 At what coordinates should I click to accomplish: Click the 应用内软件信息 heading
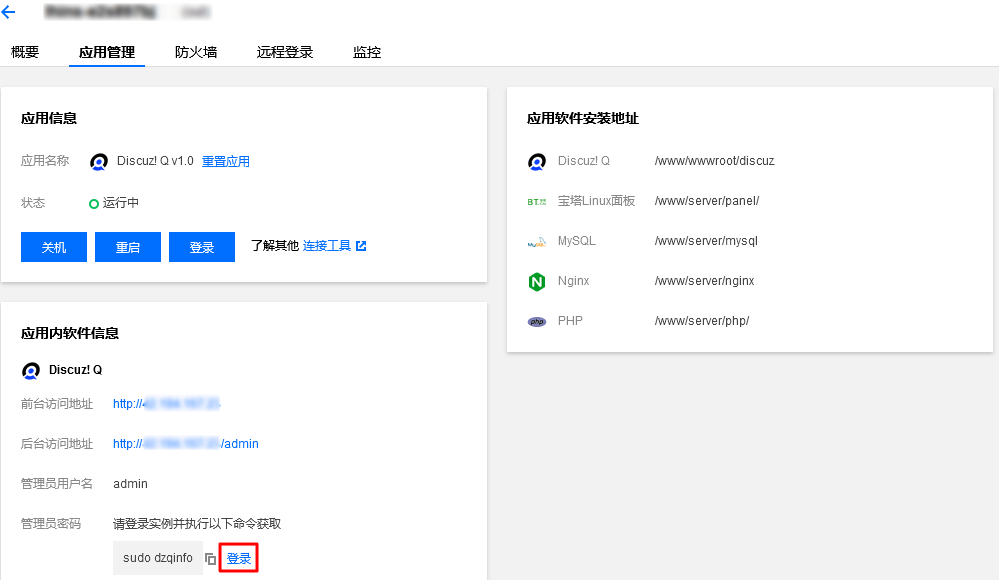tap(70, 333)
